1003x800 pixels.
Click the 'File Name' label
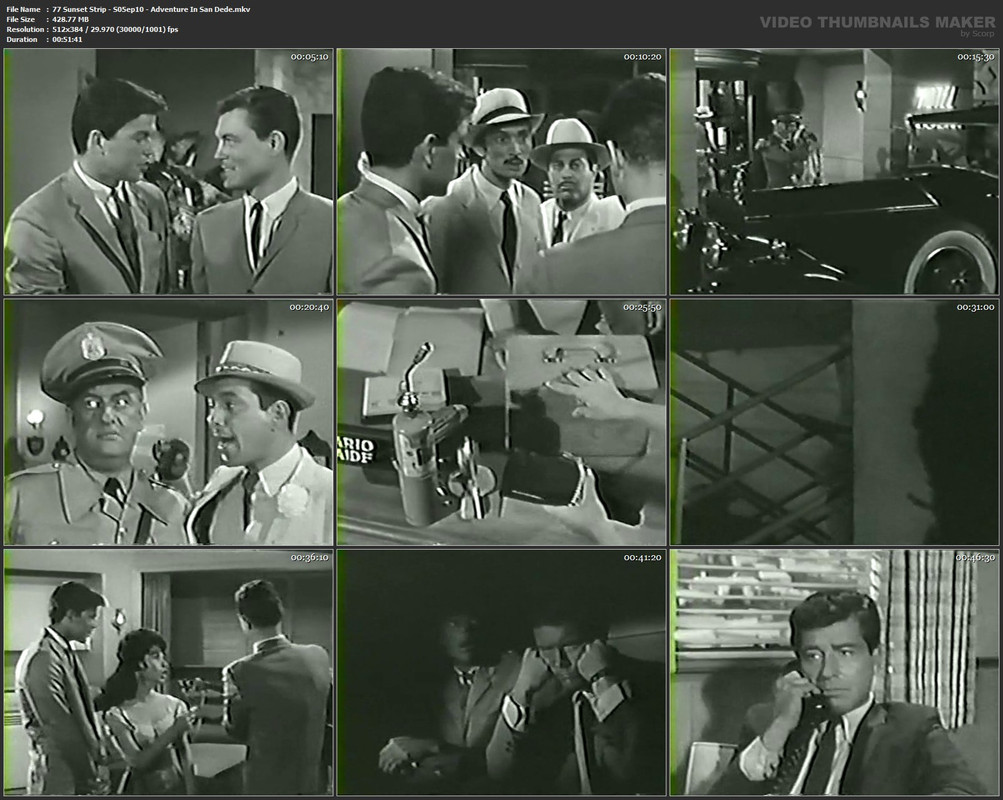click(23, 9)
